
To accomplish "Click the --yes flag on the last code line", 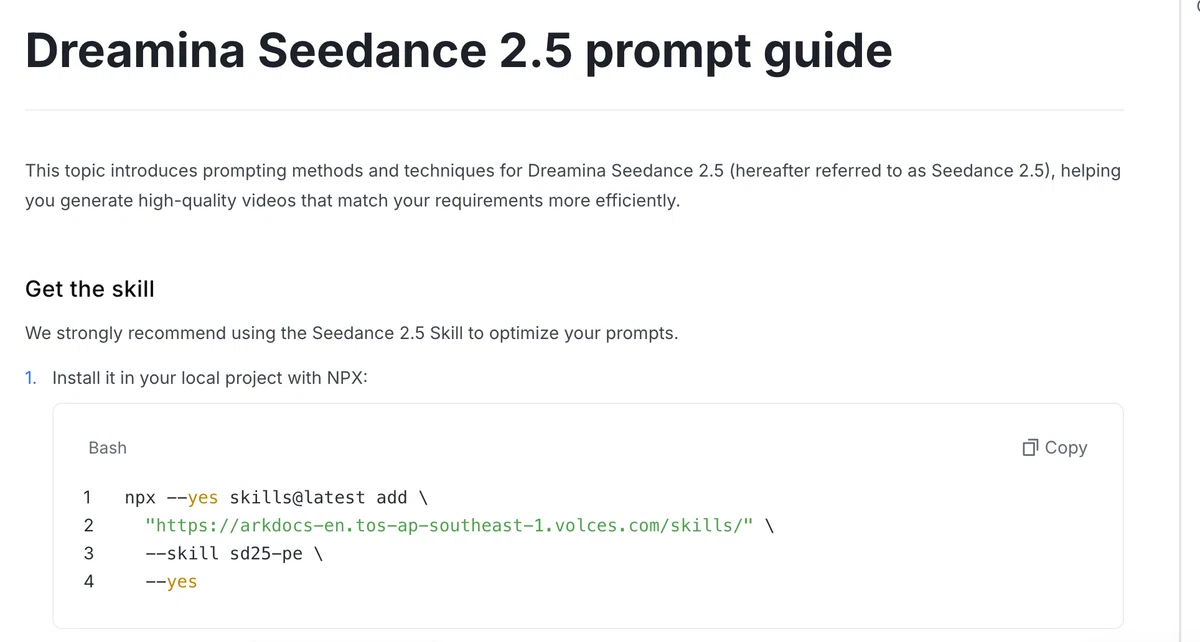I will pos(171,581).
